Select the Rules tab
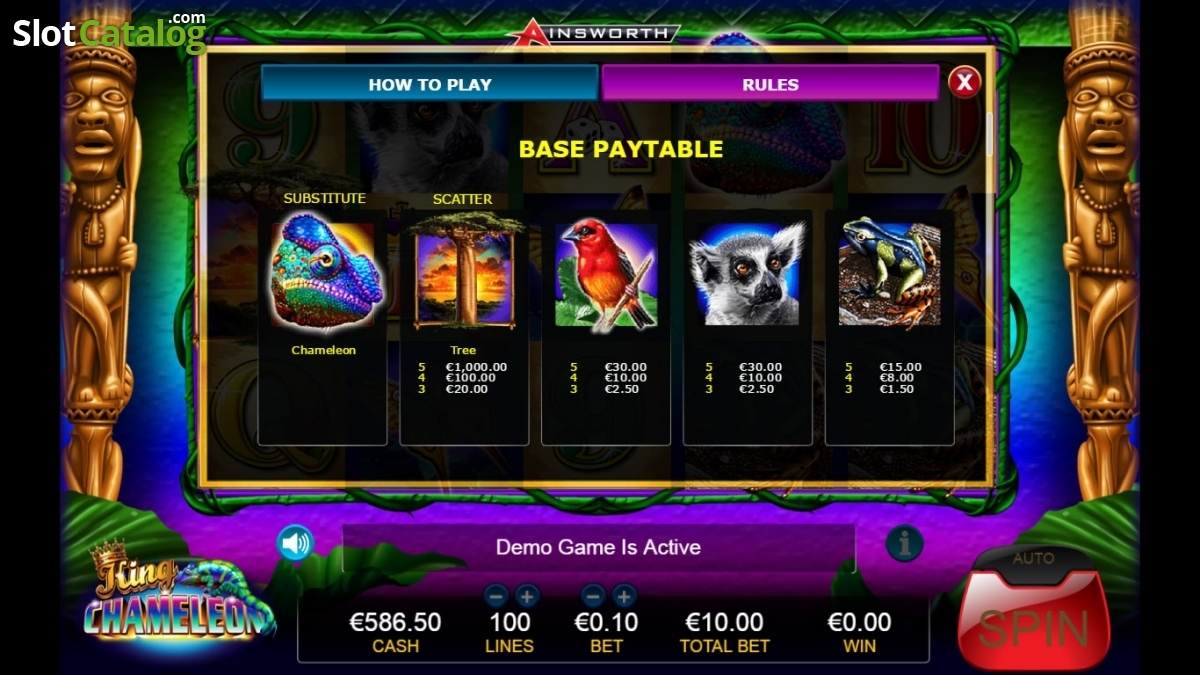The width and height of the screenshot is (1200, 675). click(770, 84)
